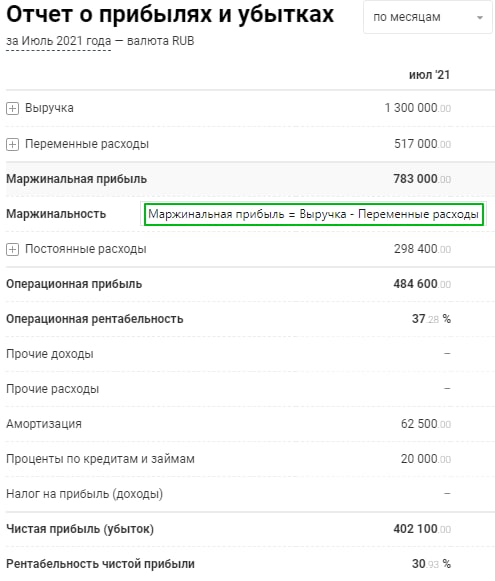This screenshot has width=495, height=581.
Task: Open the "по месяцам" period dropdown
Action: tap(428, 17)
